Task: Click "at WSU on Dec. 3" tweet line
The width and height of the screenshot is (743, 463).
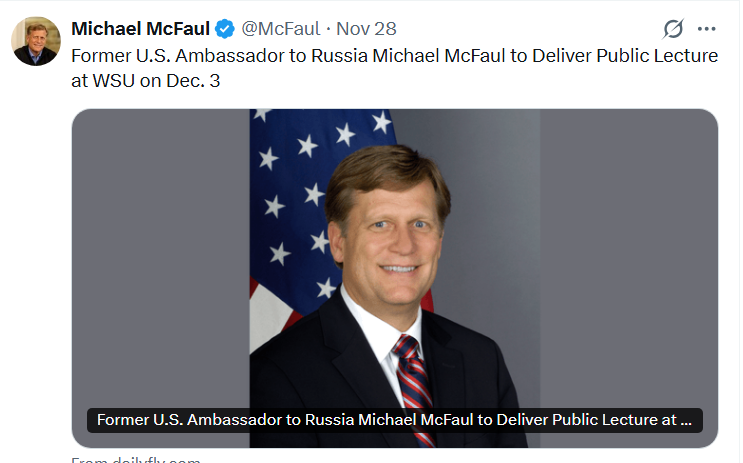Action: (x=145, y=82)
